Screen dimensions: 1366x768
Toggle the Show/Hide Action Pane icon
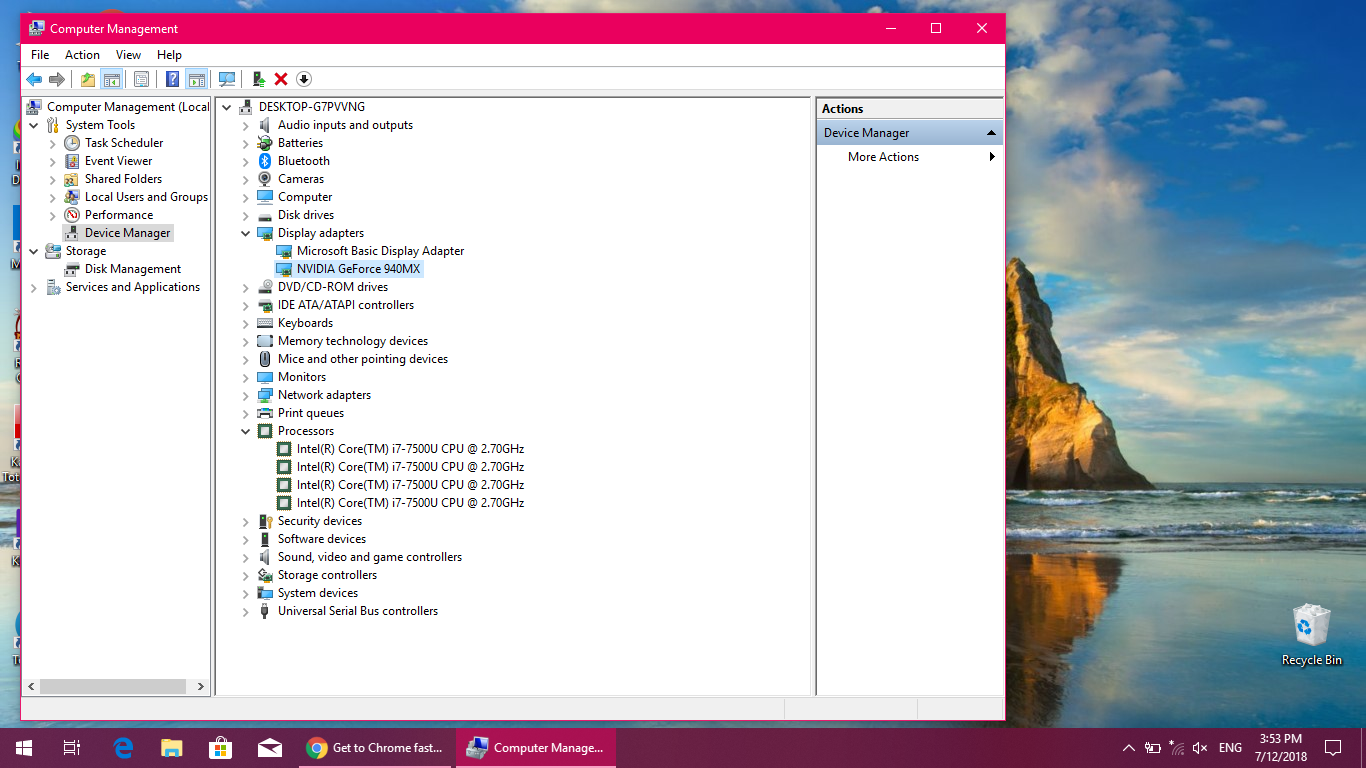click(x=196, y=79)
